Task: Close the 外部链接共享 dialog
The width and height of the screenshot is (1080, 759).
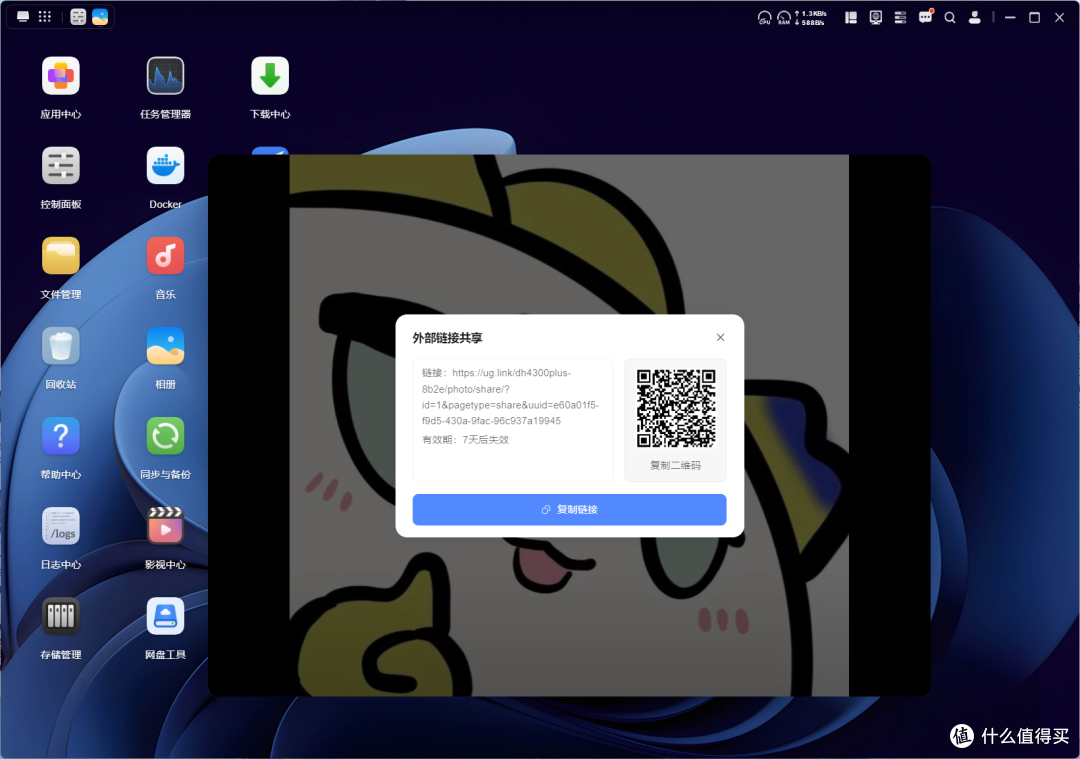Action: click(x=720, y=337)
